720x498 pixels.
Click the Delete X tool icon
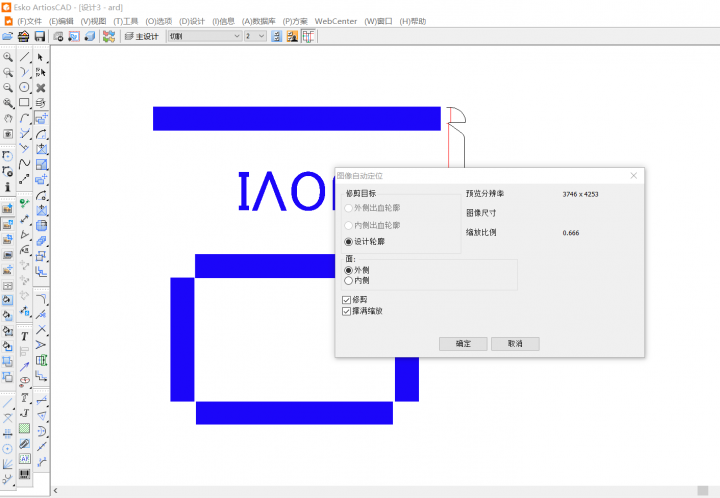pyautogui.click(x=41, y=87)
